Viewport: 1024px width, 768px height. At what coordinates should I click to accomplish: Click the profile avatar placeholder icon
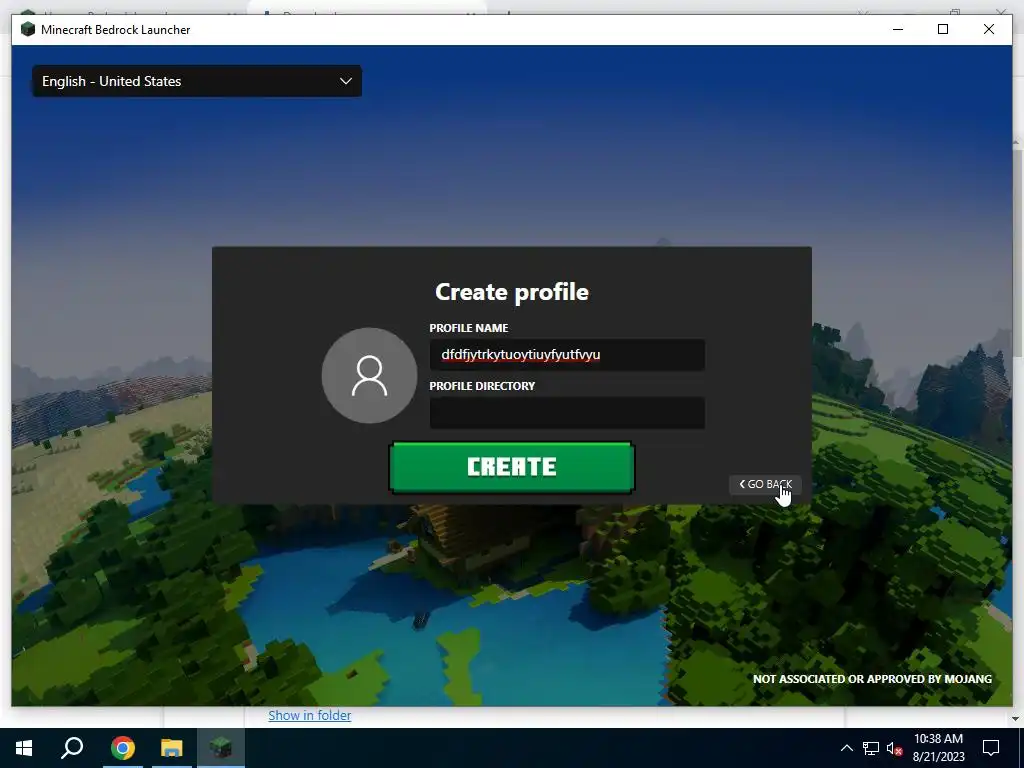(370, 376)
